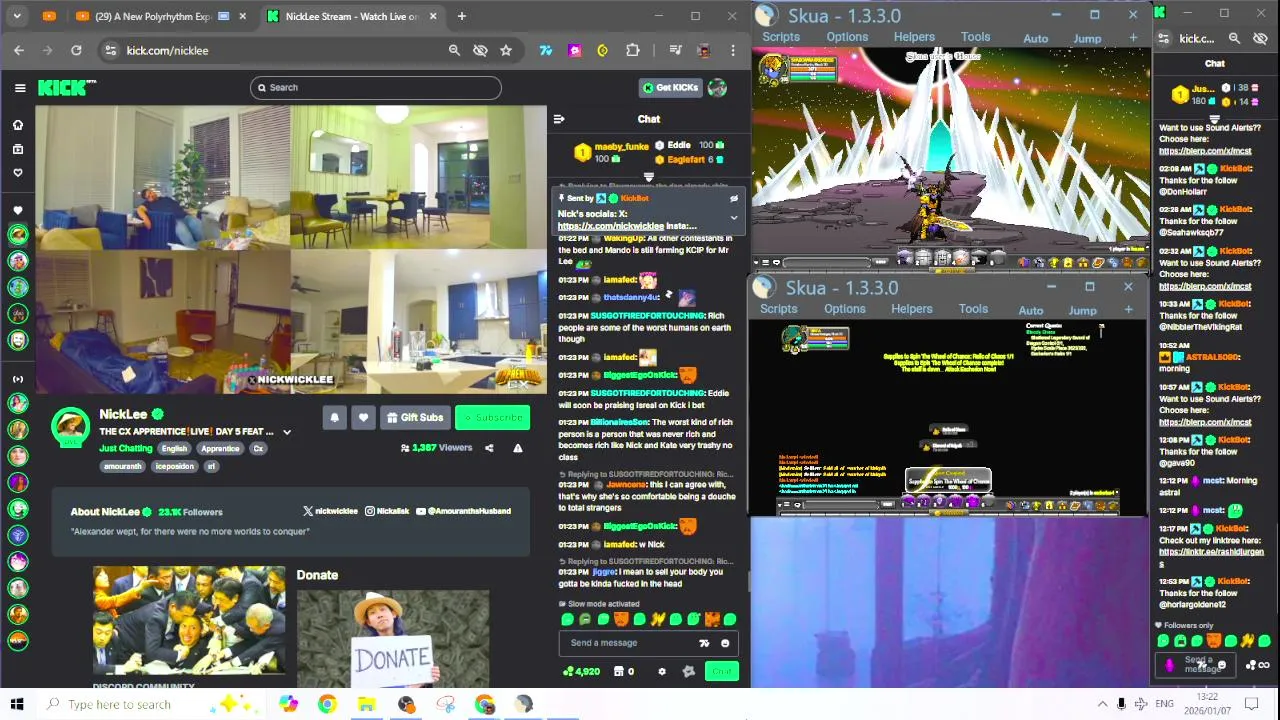This screenshot has width=1280, height=720.
Task: Select the Apprentice tag
Action: click(x=220, y=448)
